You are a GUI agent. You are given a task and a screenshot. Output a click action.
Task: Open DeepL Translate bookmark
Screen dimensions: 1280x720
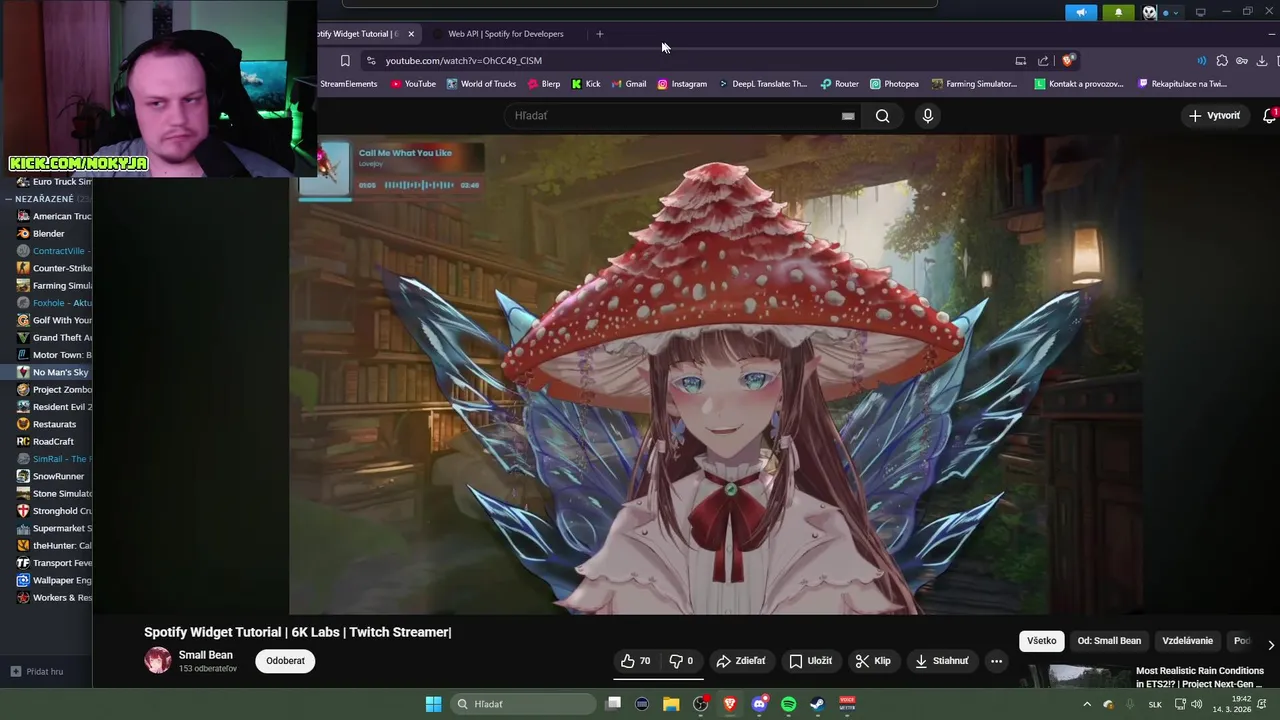[x=762, y=84]
